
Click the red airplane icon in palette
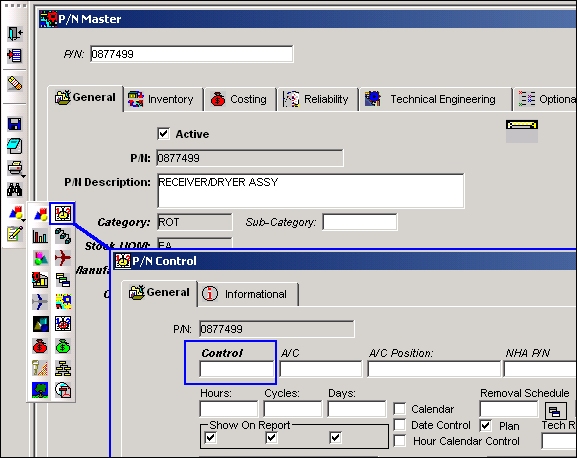point(63,258)
